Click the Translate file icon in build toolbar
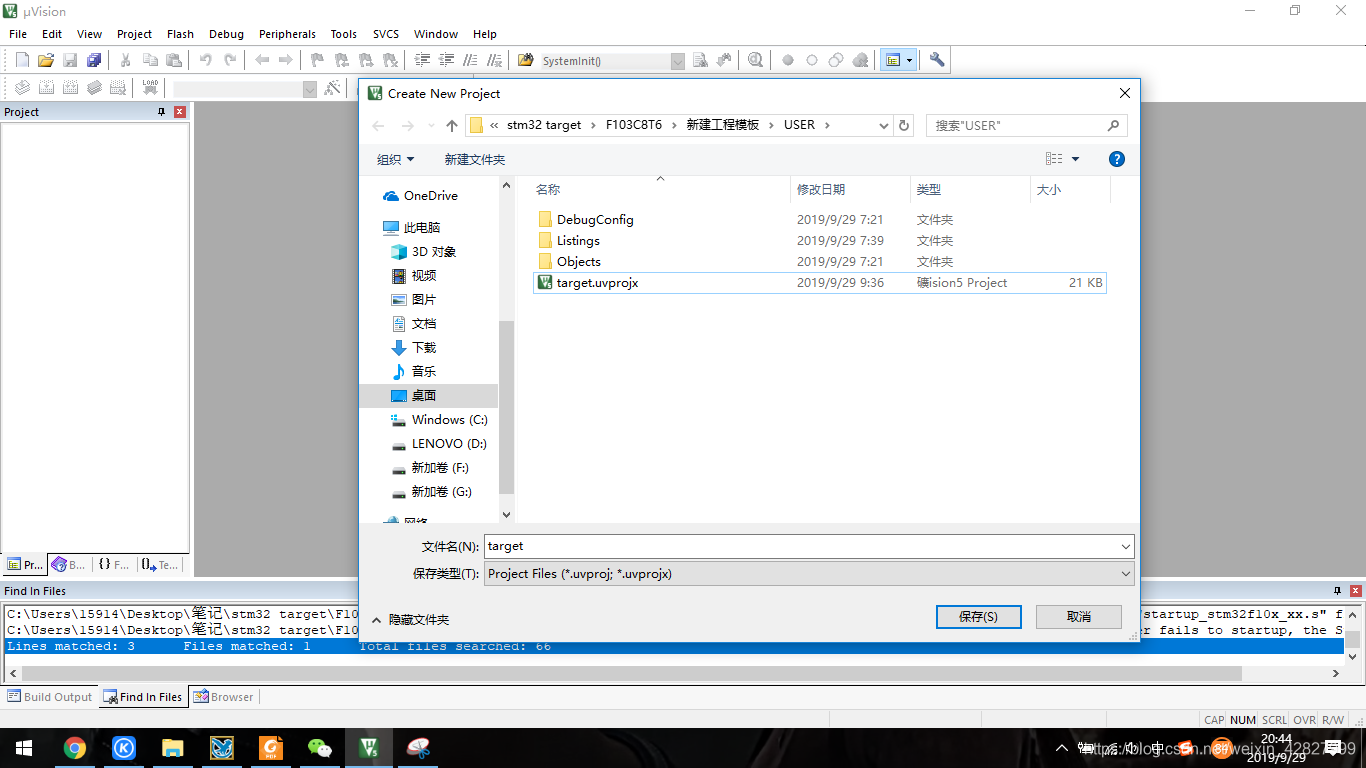Image resolution: width=1366 pixels, height=768 pixels. pos(22,88)
